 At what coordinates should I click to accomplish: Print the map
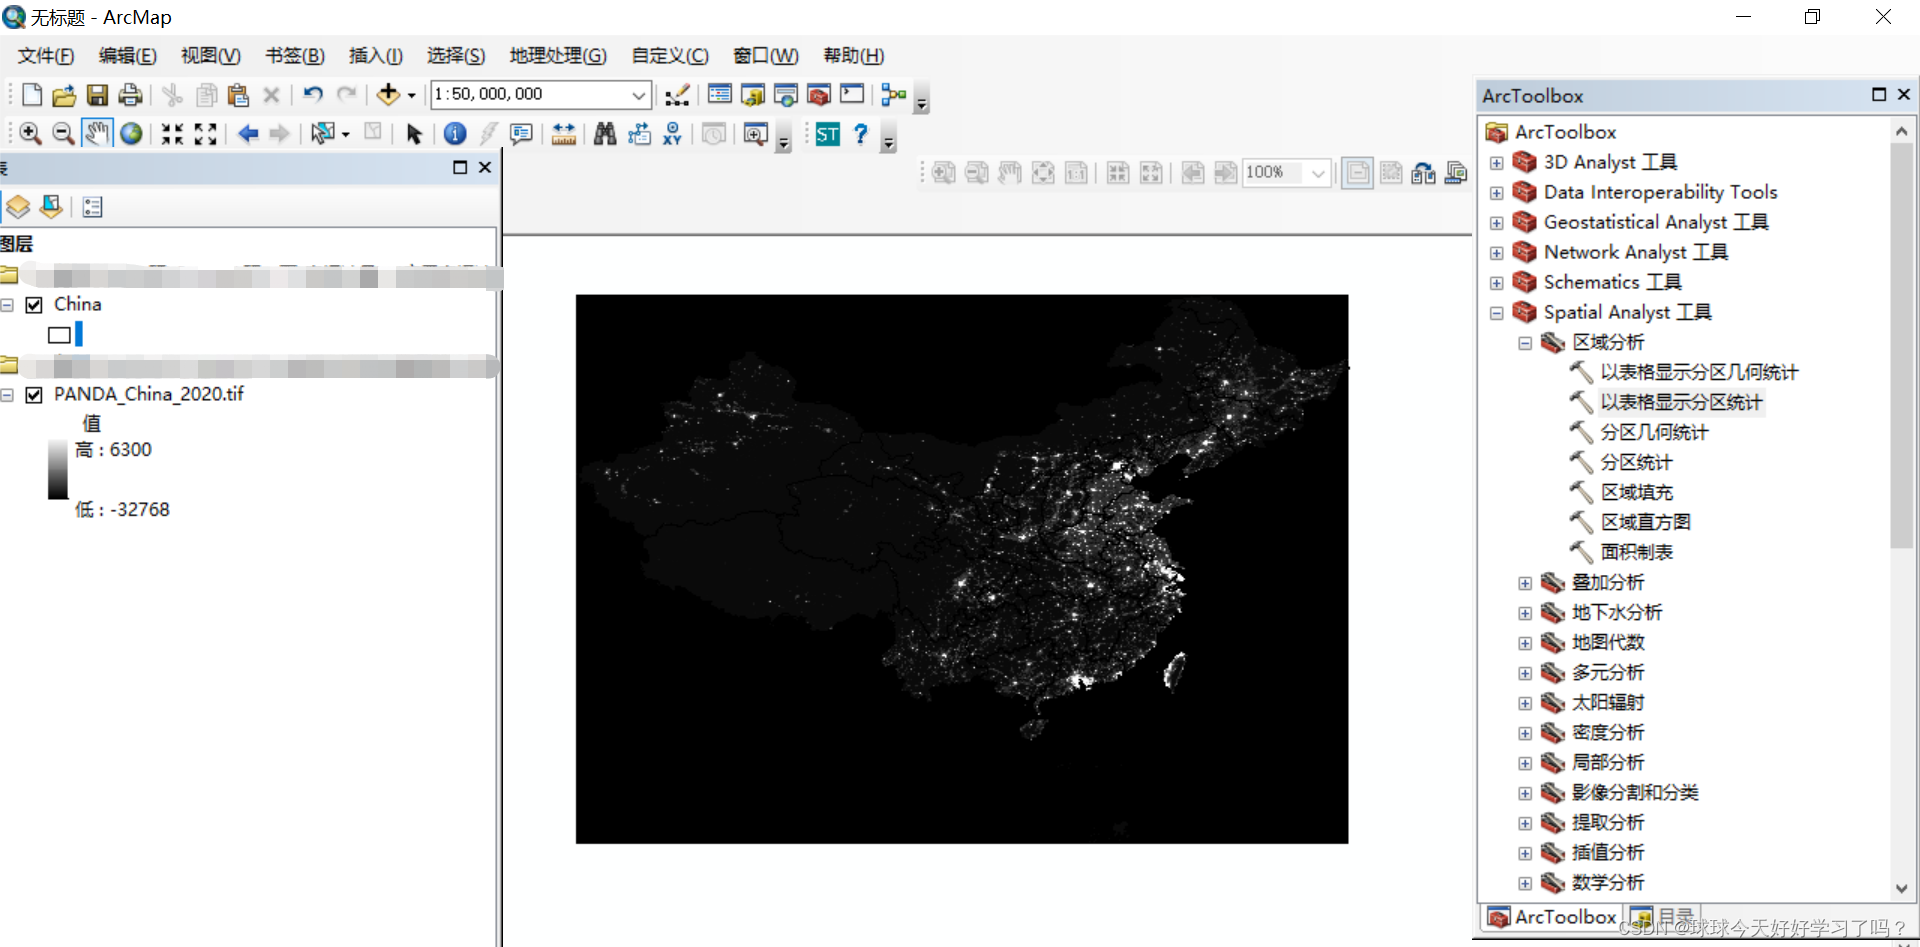(x=130, y=95)
